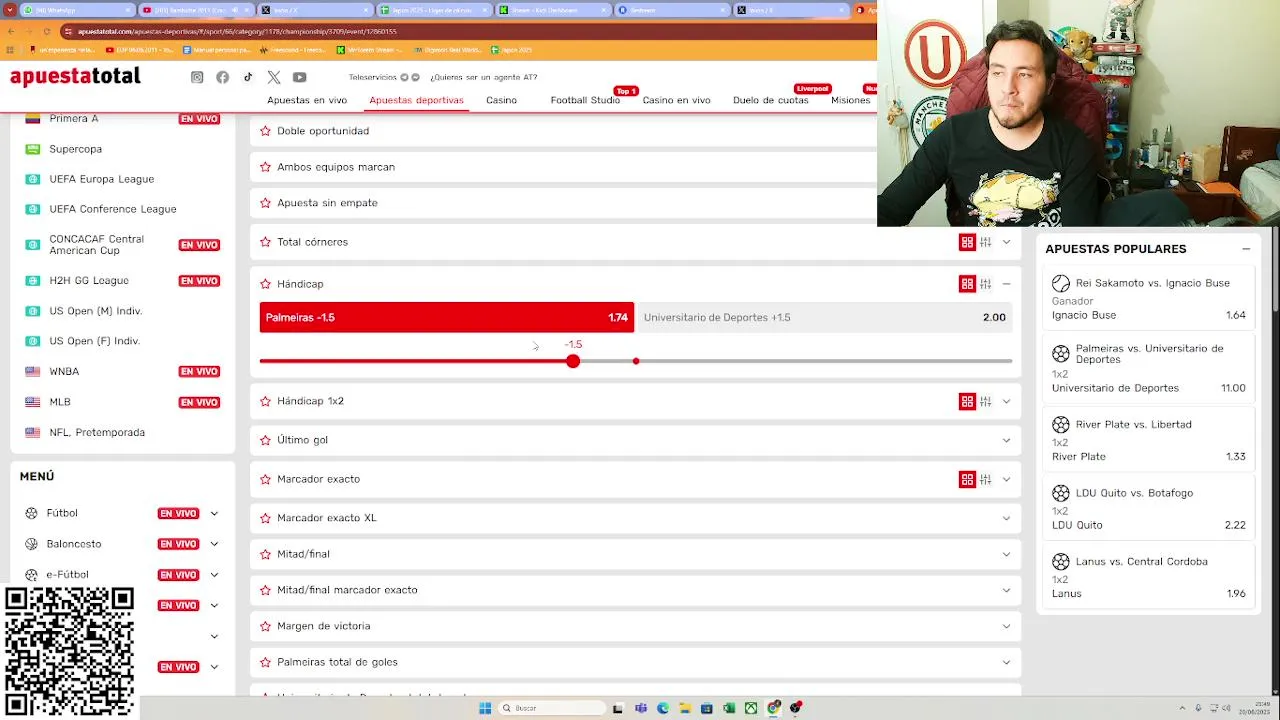
Task: Open the Xbox app from taskbar
Action: click(751, 708)
